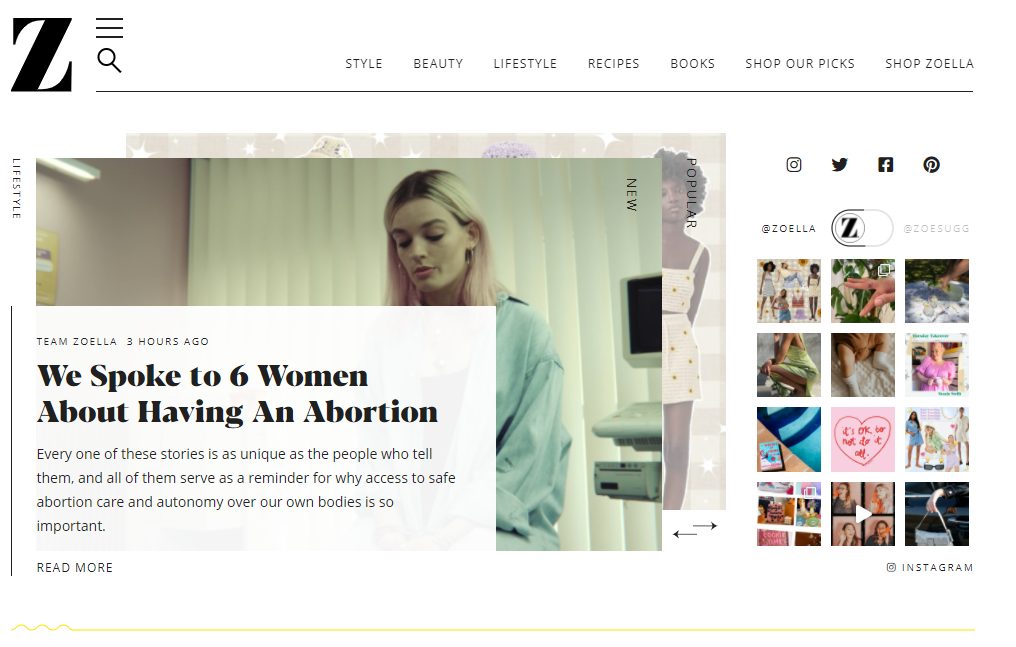Open the Twitter bird icon

(840, 165)
